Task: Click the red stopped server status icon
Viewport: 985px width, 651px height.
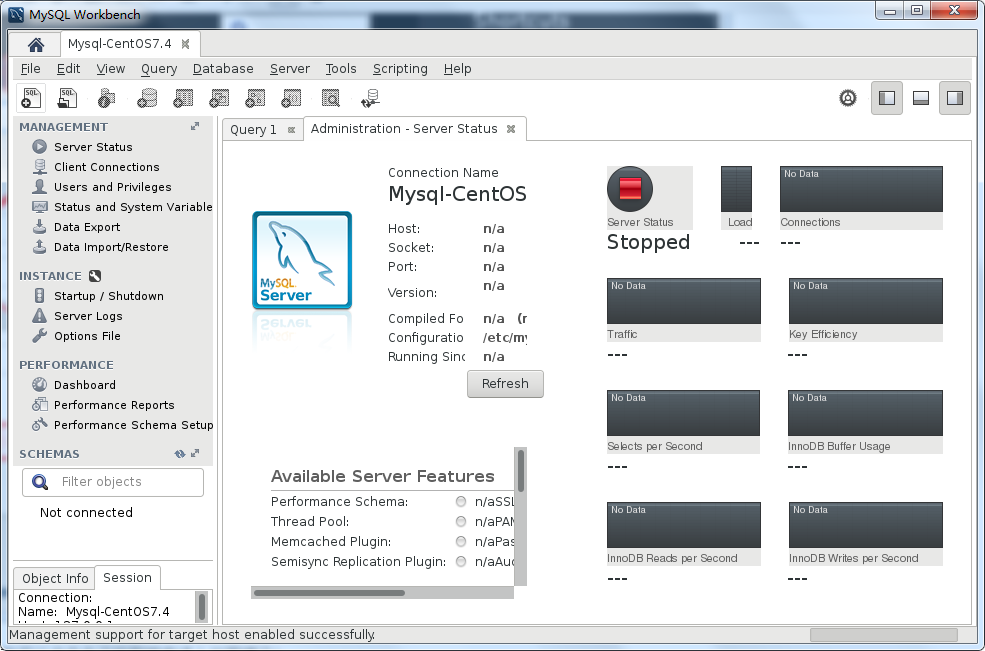Action: tap(630, 189)
